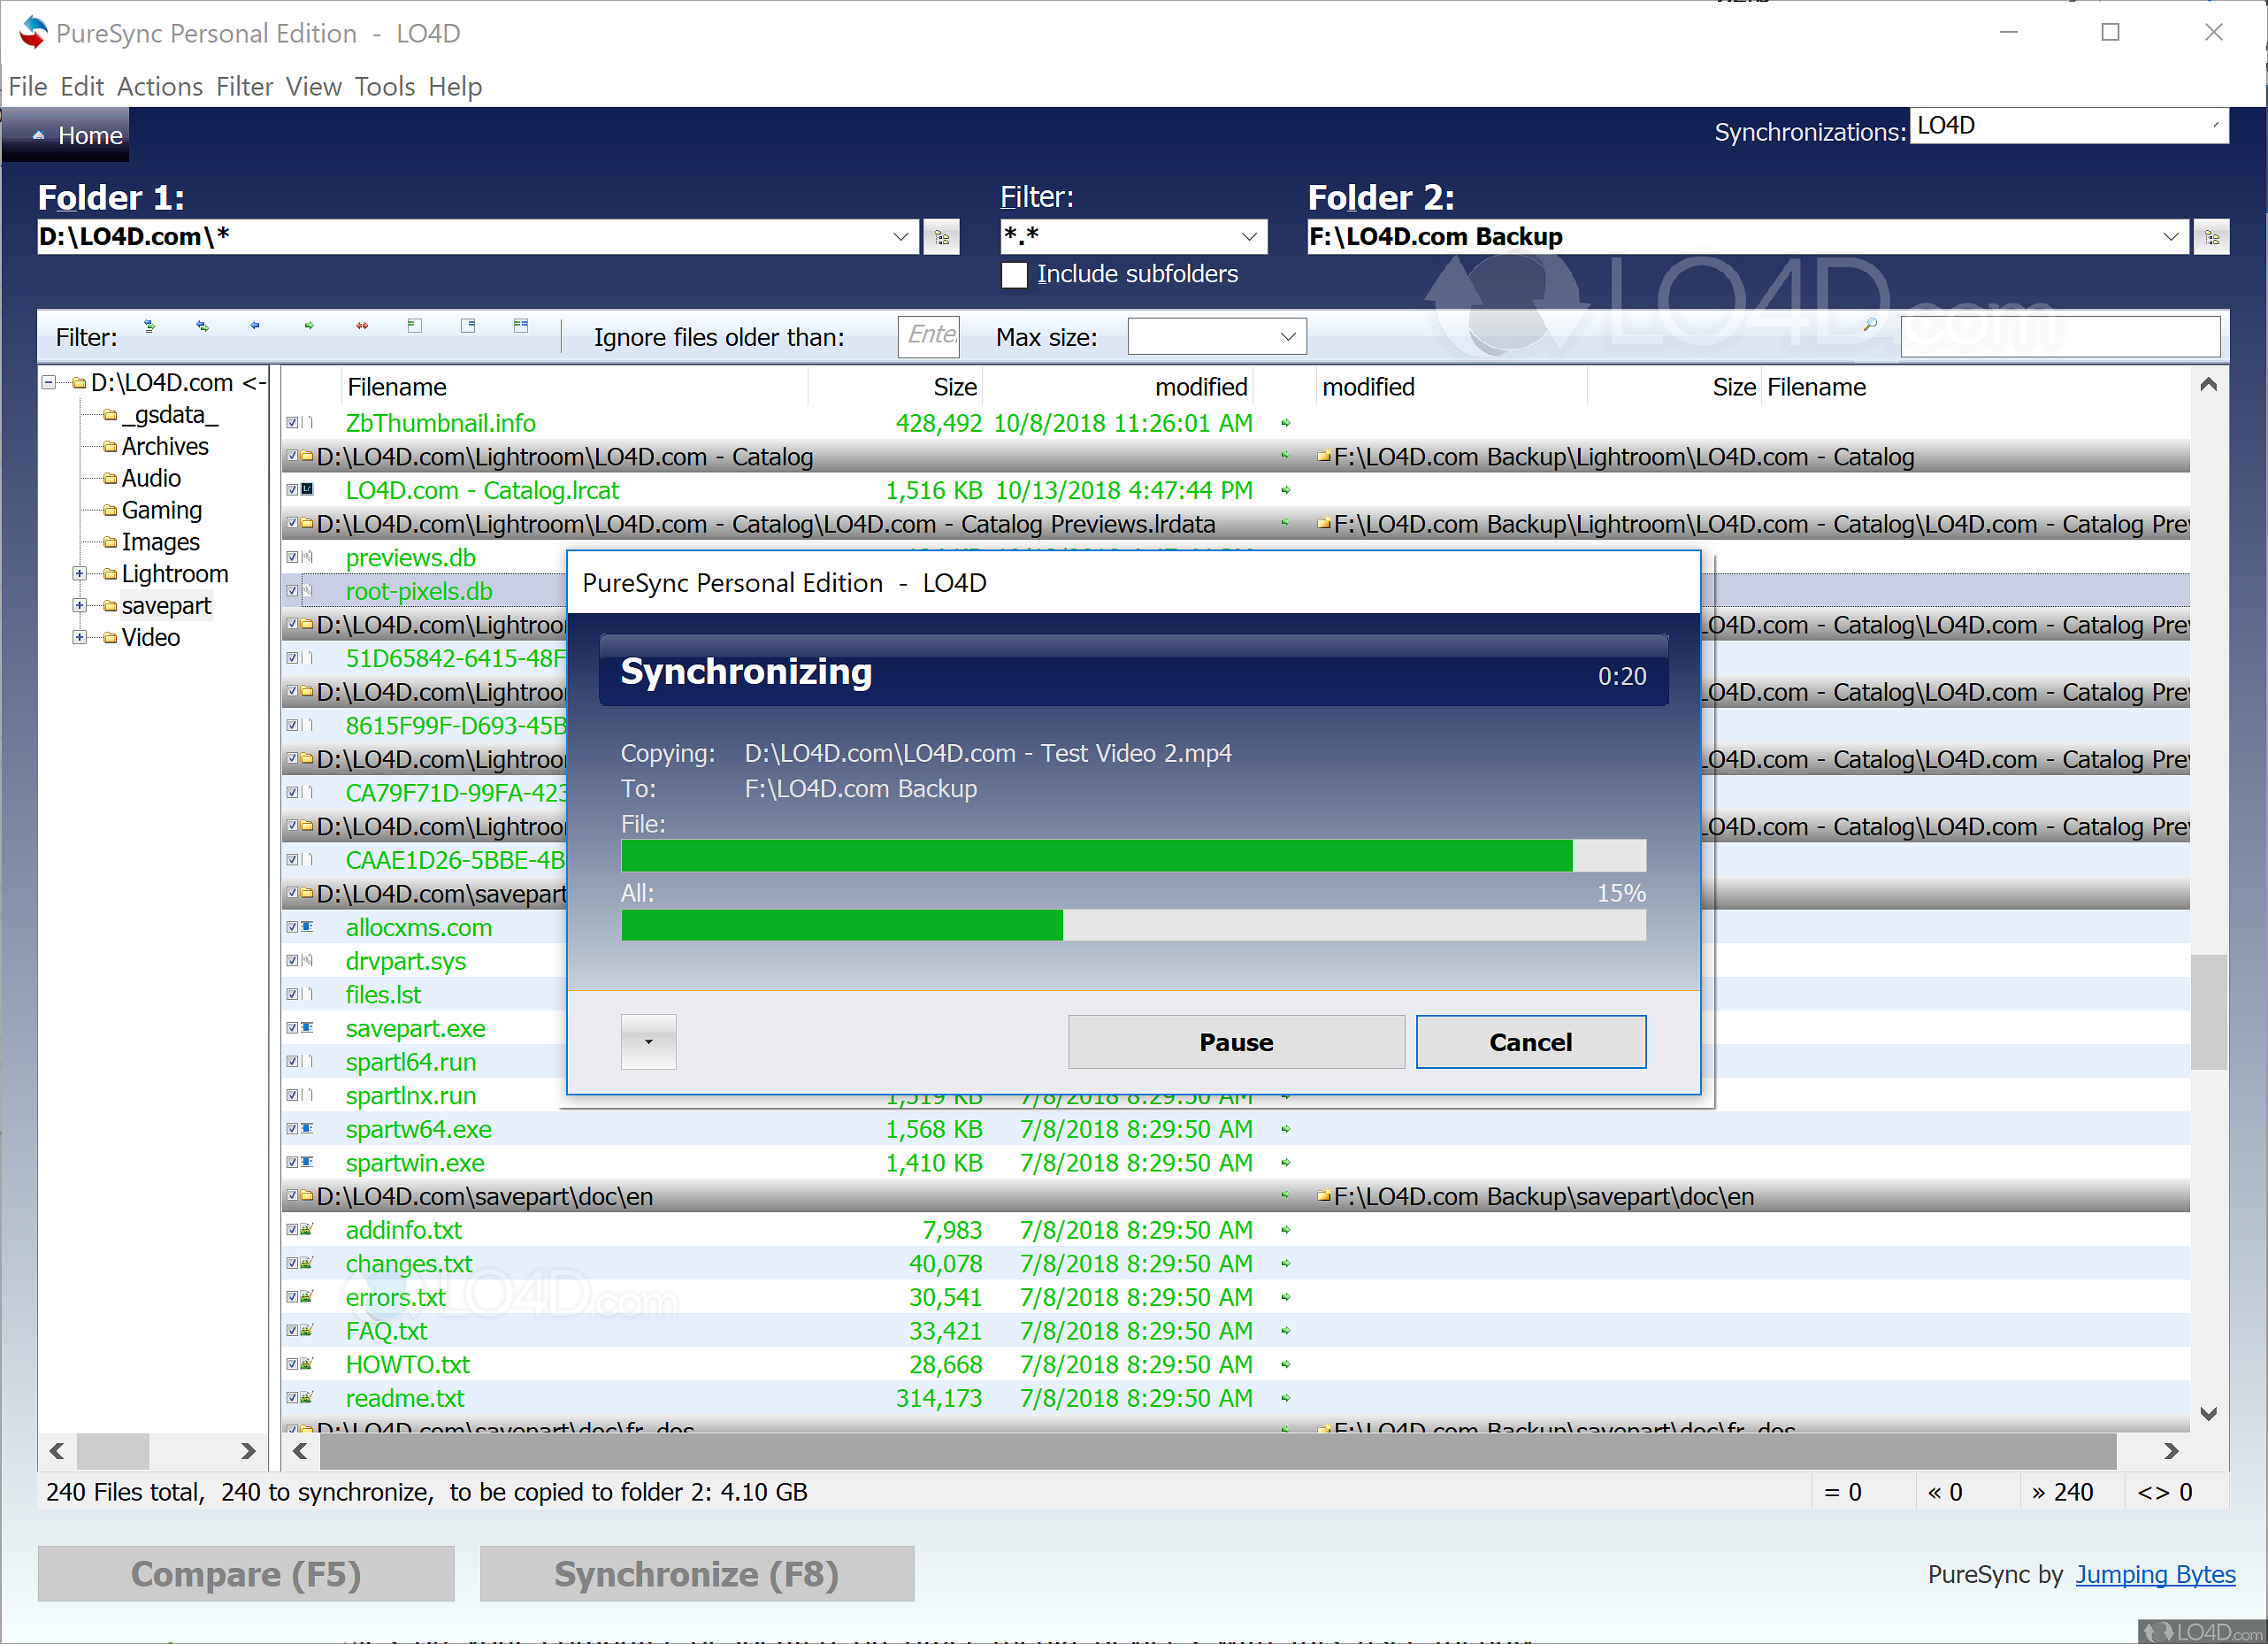Click the blue left-arrow filter icon
2268x1644 pixels.
(255, 326)
